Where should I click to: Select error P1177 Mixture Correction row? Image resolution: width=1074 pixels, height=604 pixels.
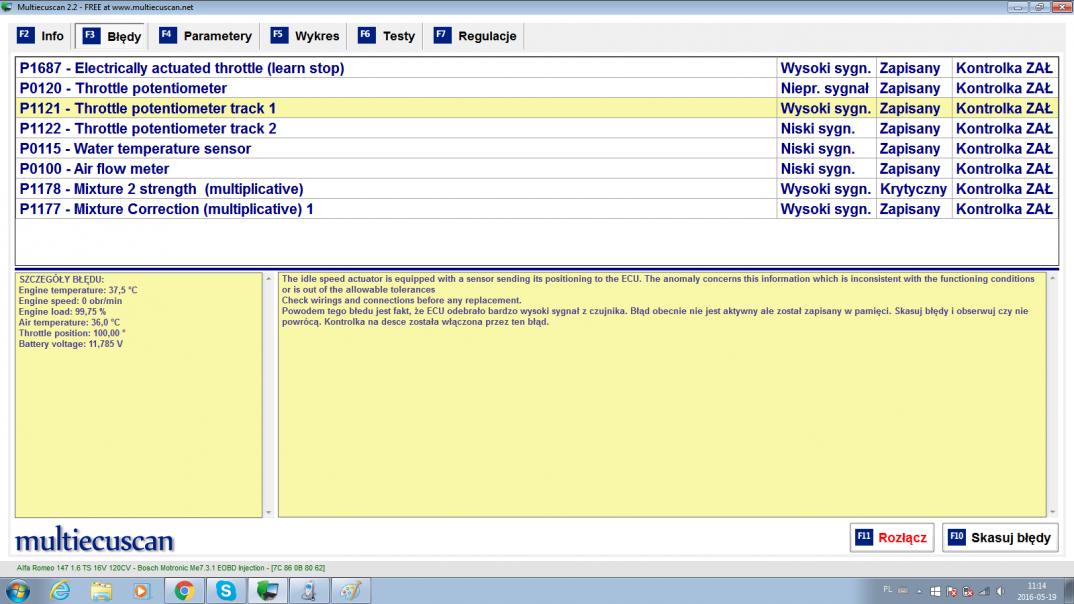click(x=536, y=209)
